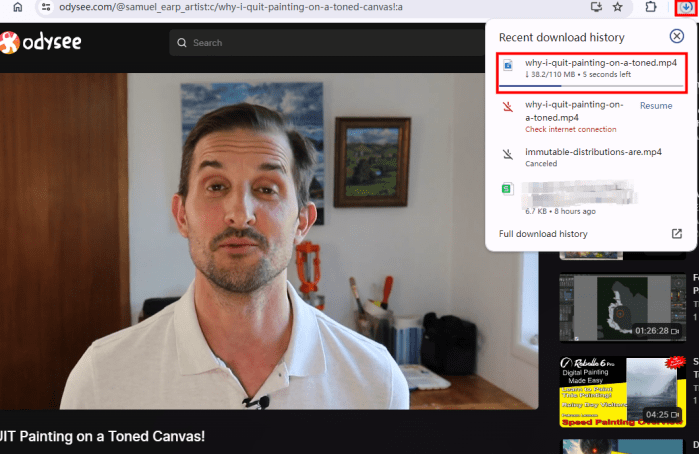Open site information icon in address bar
The image size is (699, 454).
[x=46, y=7]
